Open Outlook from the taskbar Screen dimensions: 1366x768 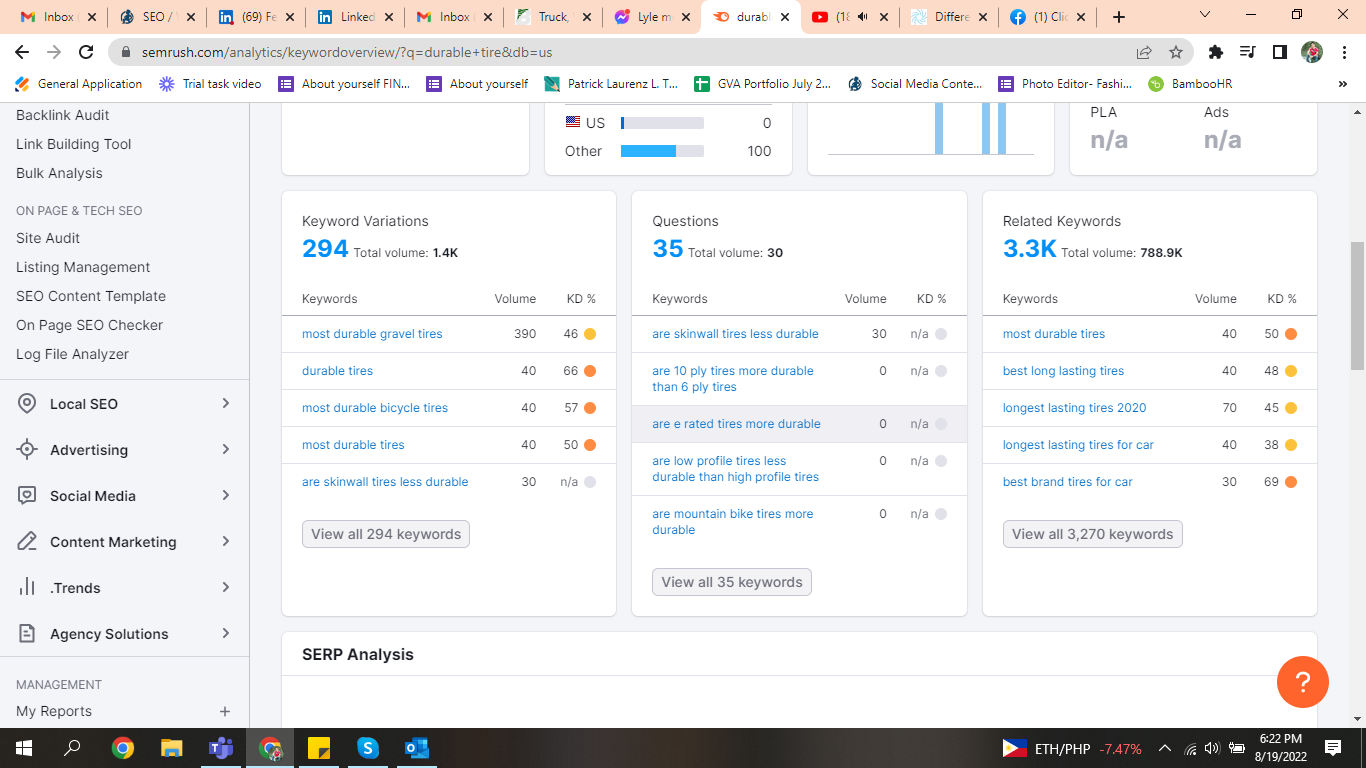[x=417, y=748]
